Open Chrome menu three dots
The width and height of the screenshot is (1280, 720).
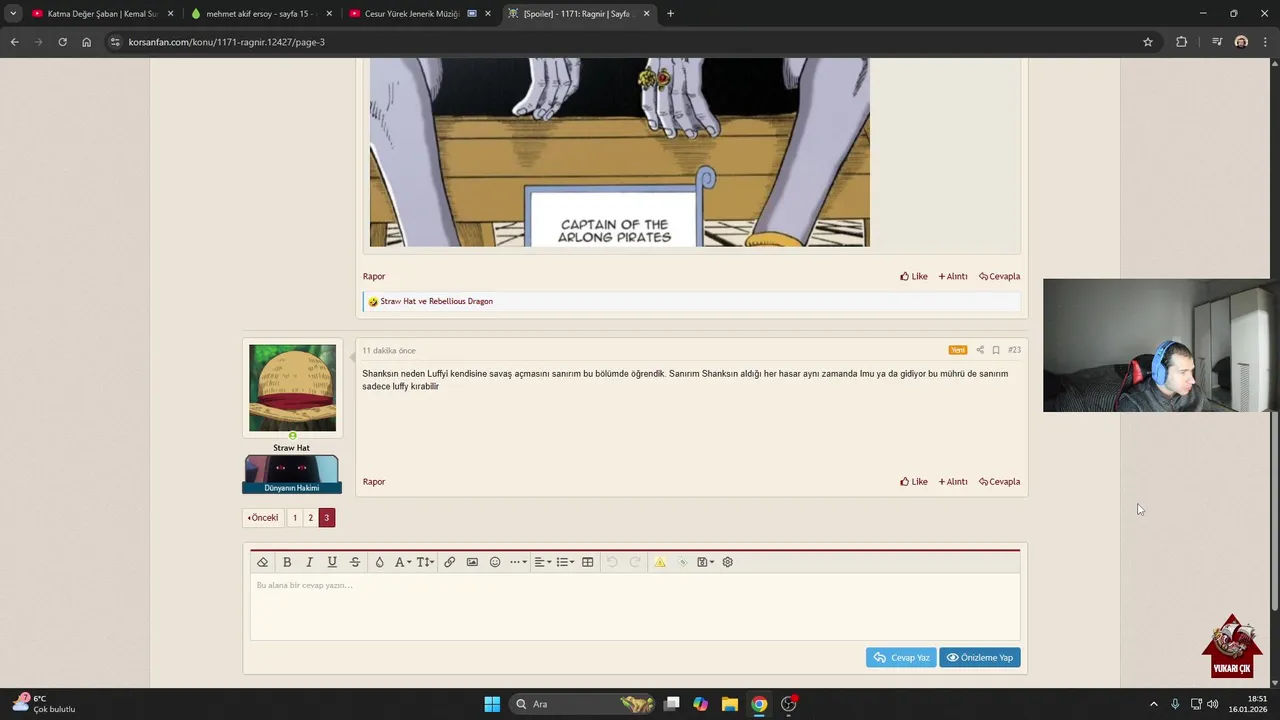tap(1265, 42)
